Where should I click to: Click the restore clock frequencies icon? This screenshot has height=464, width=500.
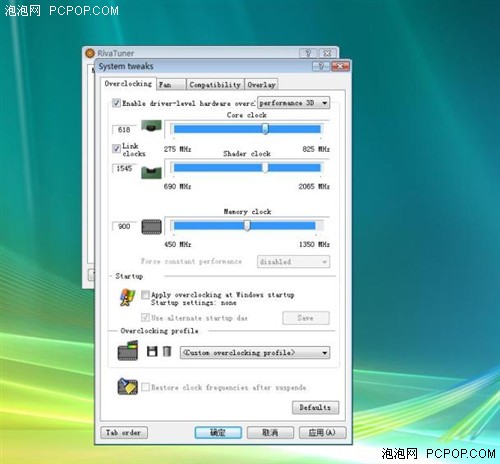click(127, 387)
